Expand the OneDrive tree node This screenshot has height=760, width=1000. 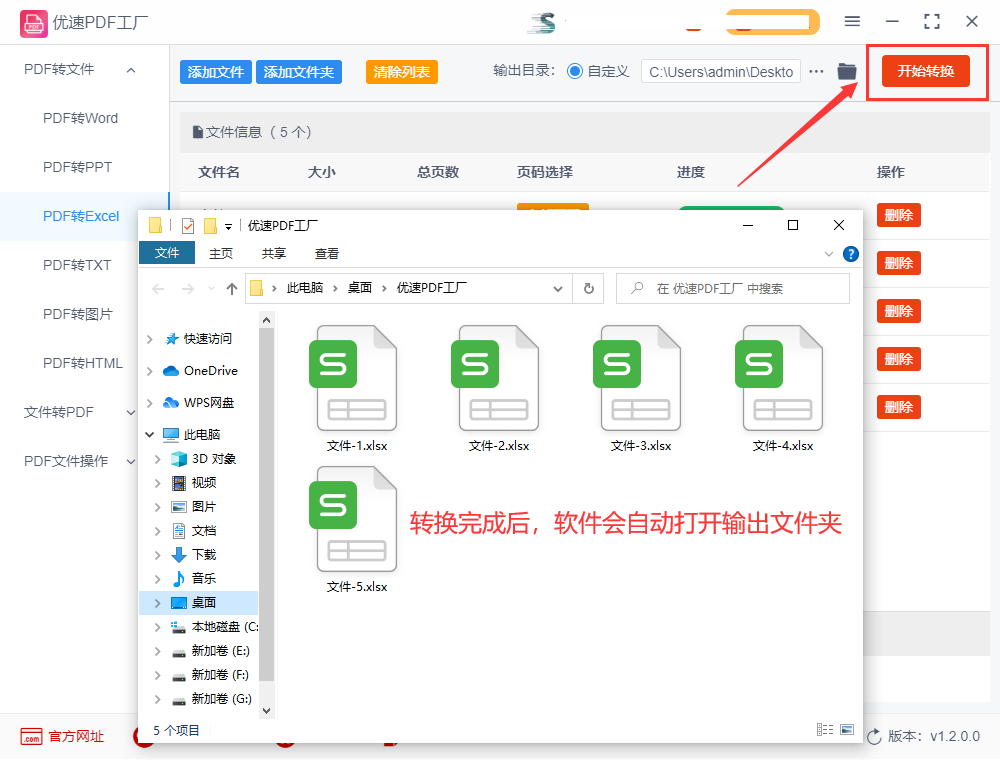tap(150, 371)
